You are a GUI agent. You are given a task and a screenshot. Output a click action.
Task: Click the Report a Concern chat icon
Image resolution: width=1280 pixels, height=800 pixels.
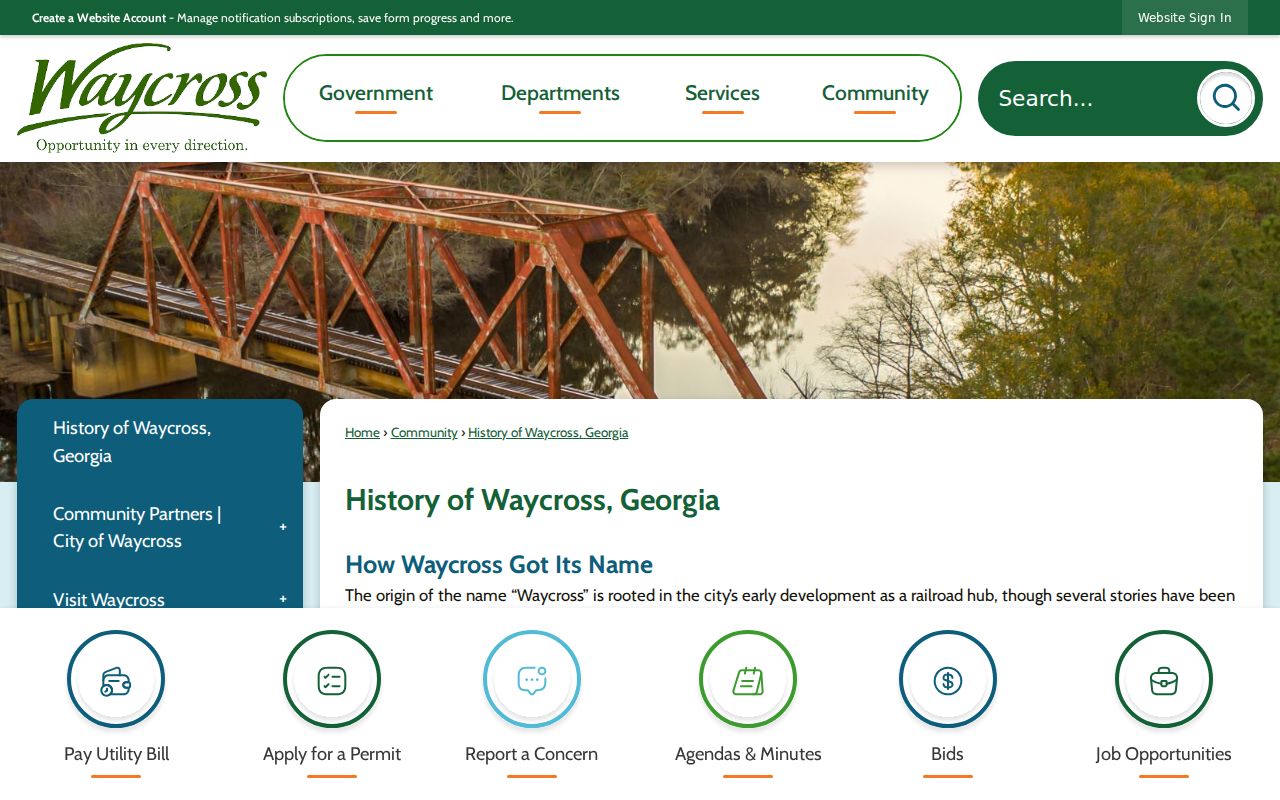pyautogui.click(x=532, y=680)
